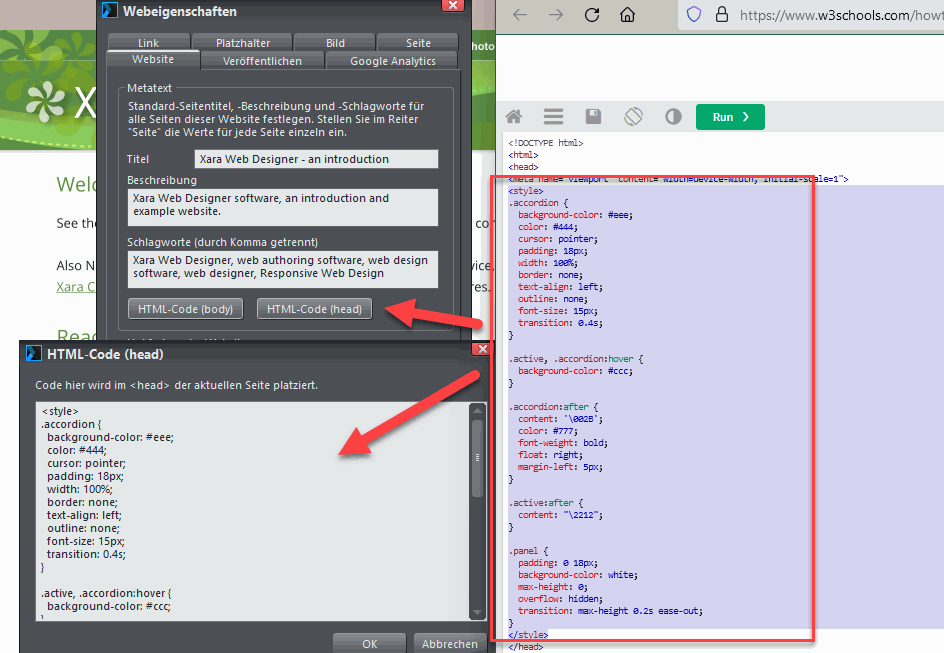This screenshot has height=653, width=944.
Task: Go to the browser home page
Action: point(627,14)
